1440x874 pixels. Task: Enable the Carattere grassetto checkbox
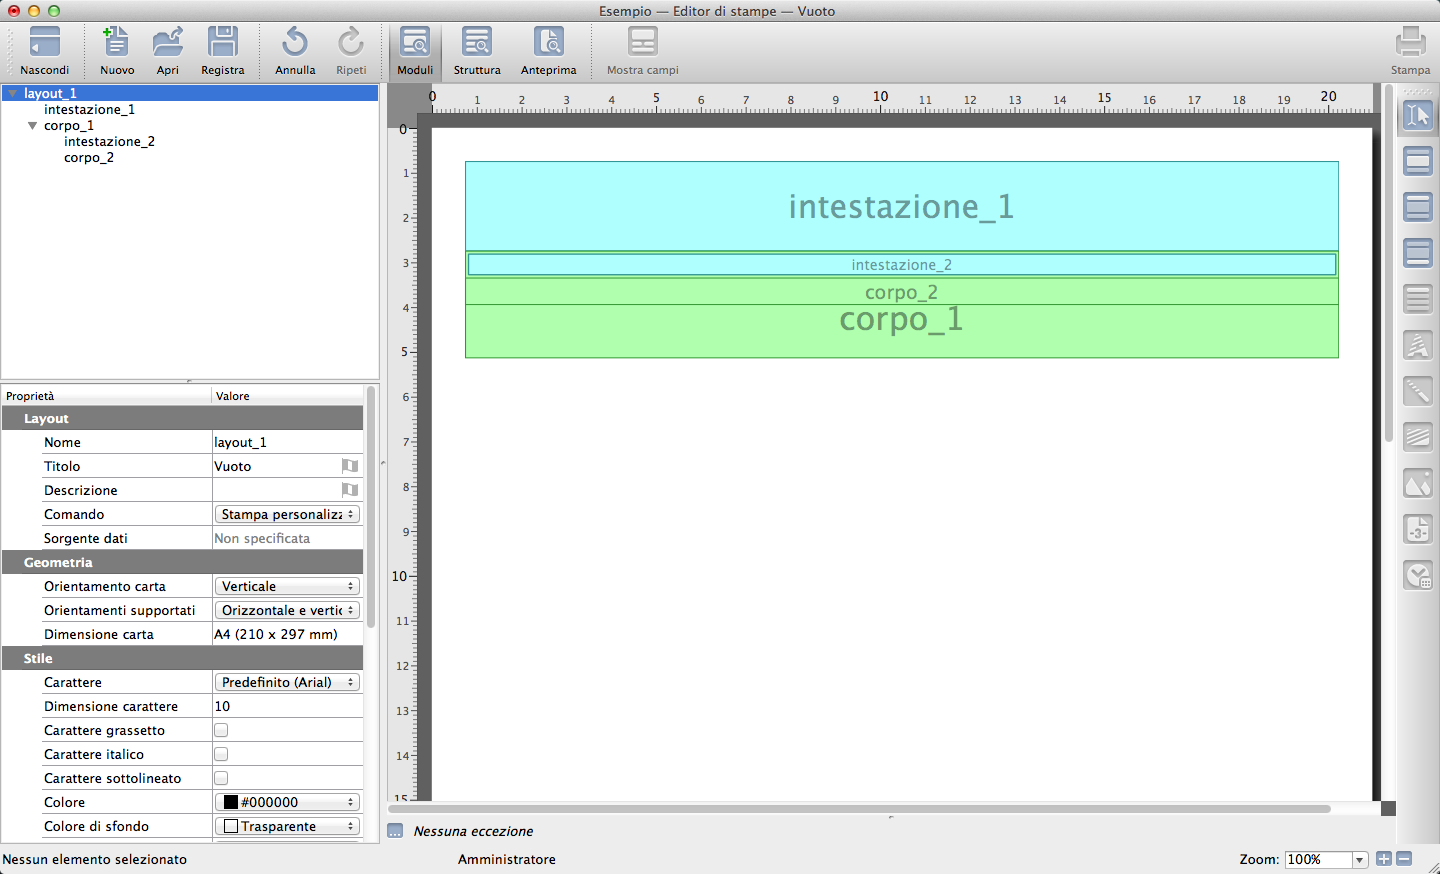coord(221,730)
